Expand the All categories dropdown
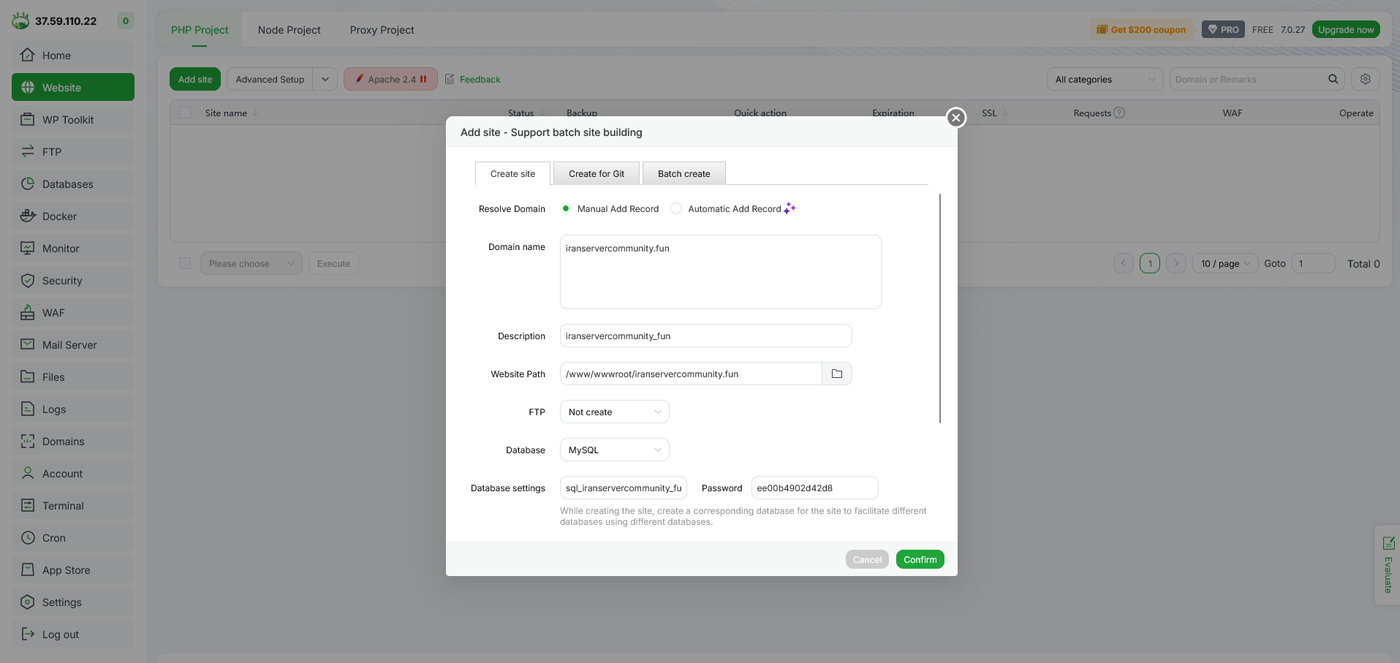 [1104, 79]
